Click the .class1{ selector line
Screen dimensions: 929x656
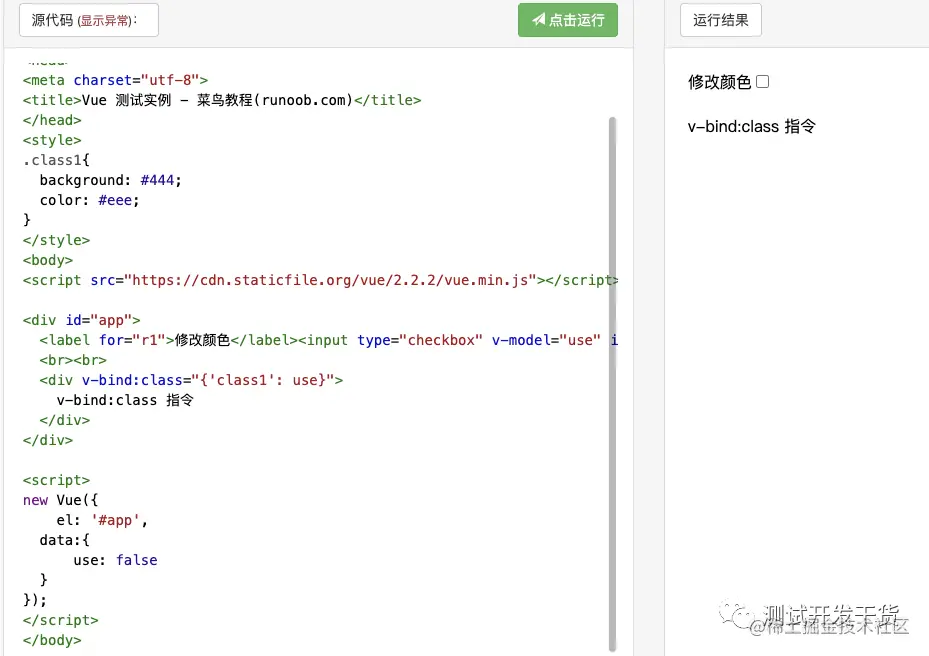[x=56, y=160]
